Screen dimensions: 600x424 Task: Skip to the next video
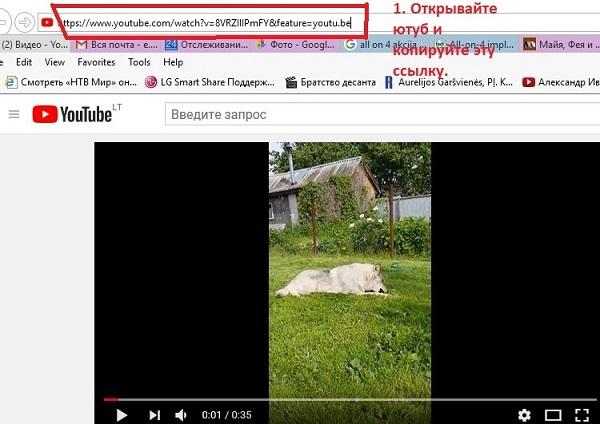154,414
